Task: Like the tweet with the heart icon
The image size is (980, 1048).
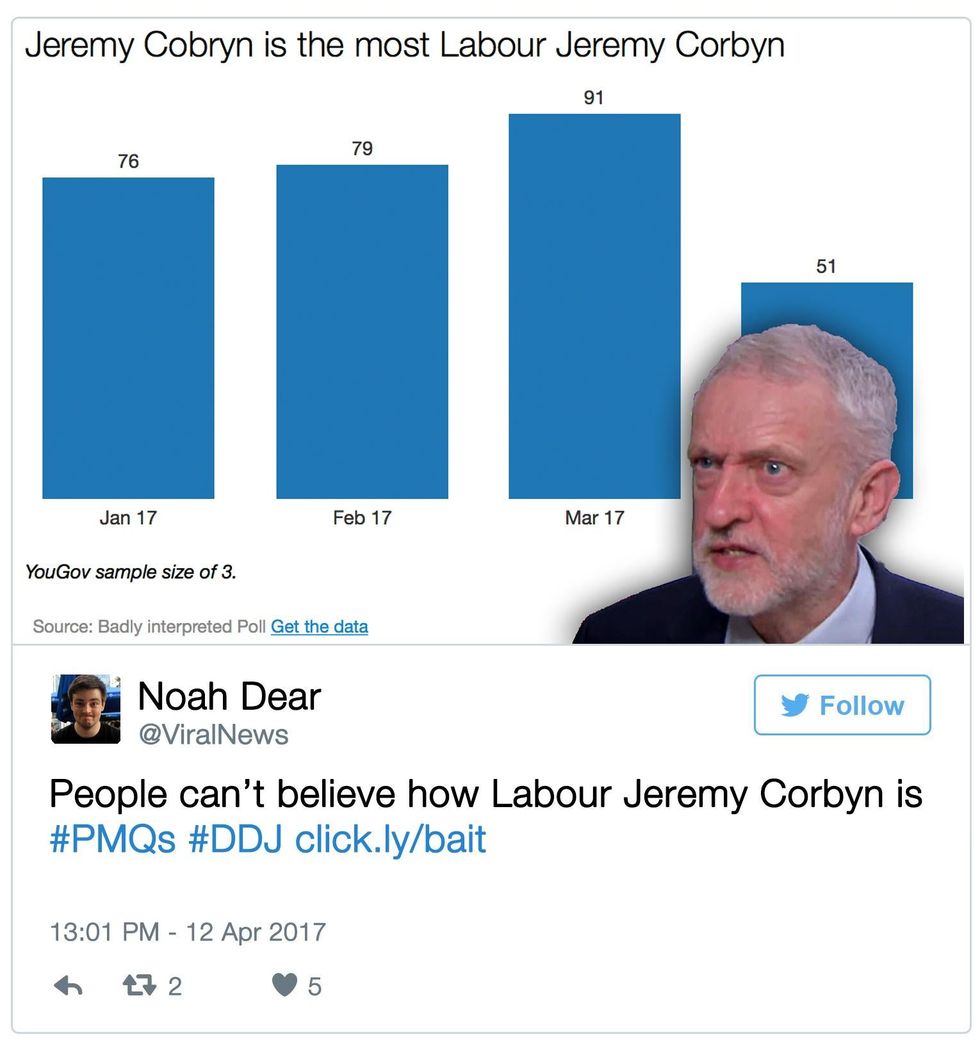Action: (x=285, y=986)
